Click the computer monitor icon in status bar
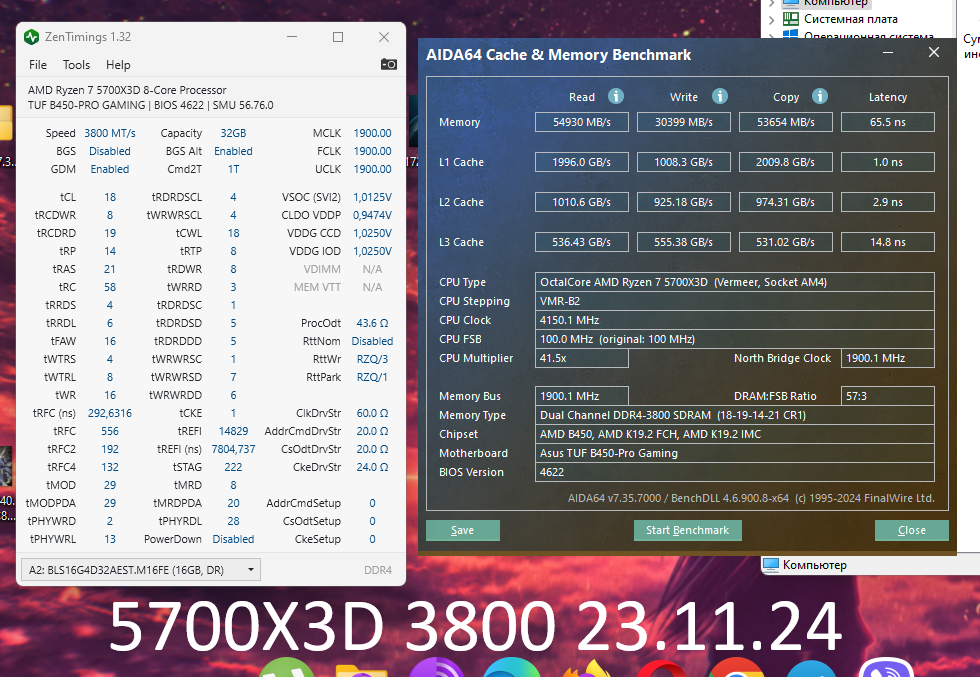980x677 pixels. (x=771, y=564)
